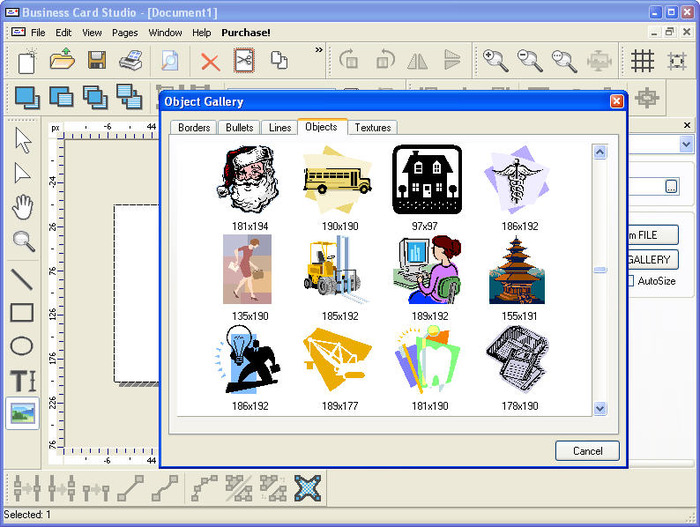This screenshot has height=527, width=700.
Task: Select the line drawing tool
Action: [x=21, y=280]
